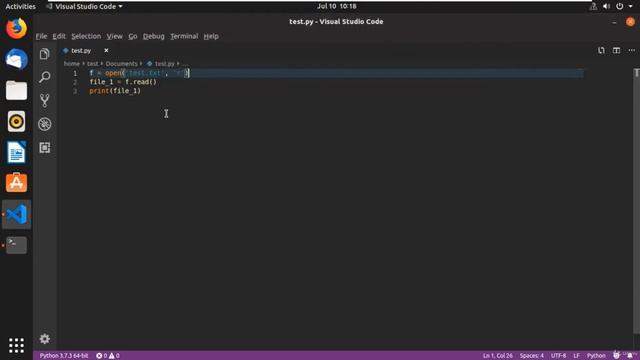640x360 pixels.
Task: Open Files manager from the dock
Action: [16, 90]
